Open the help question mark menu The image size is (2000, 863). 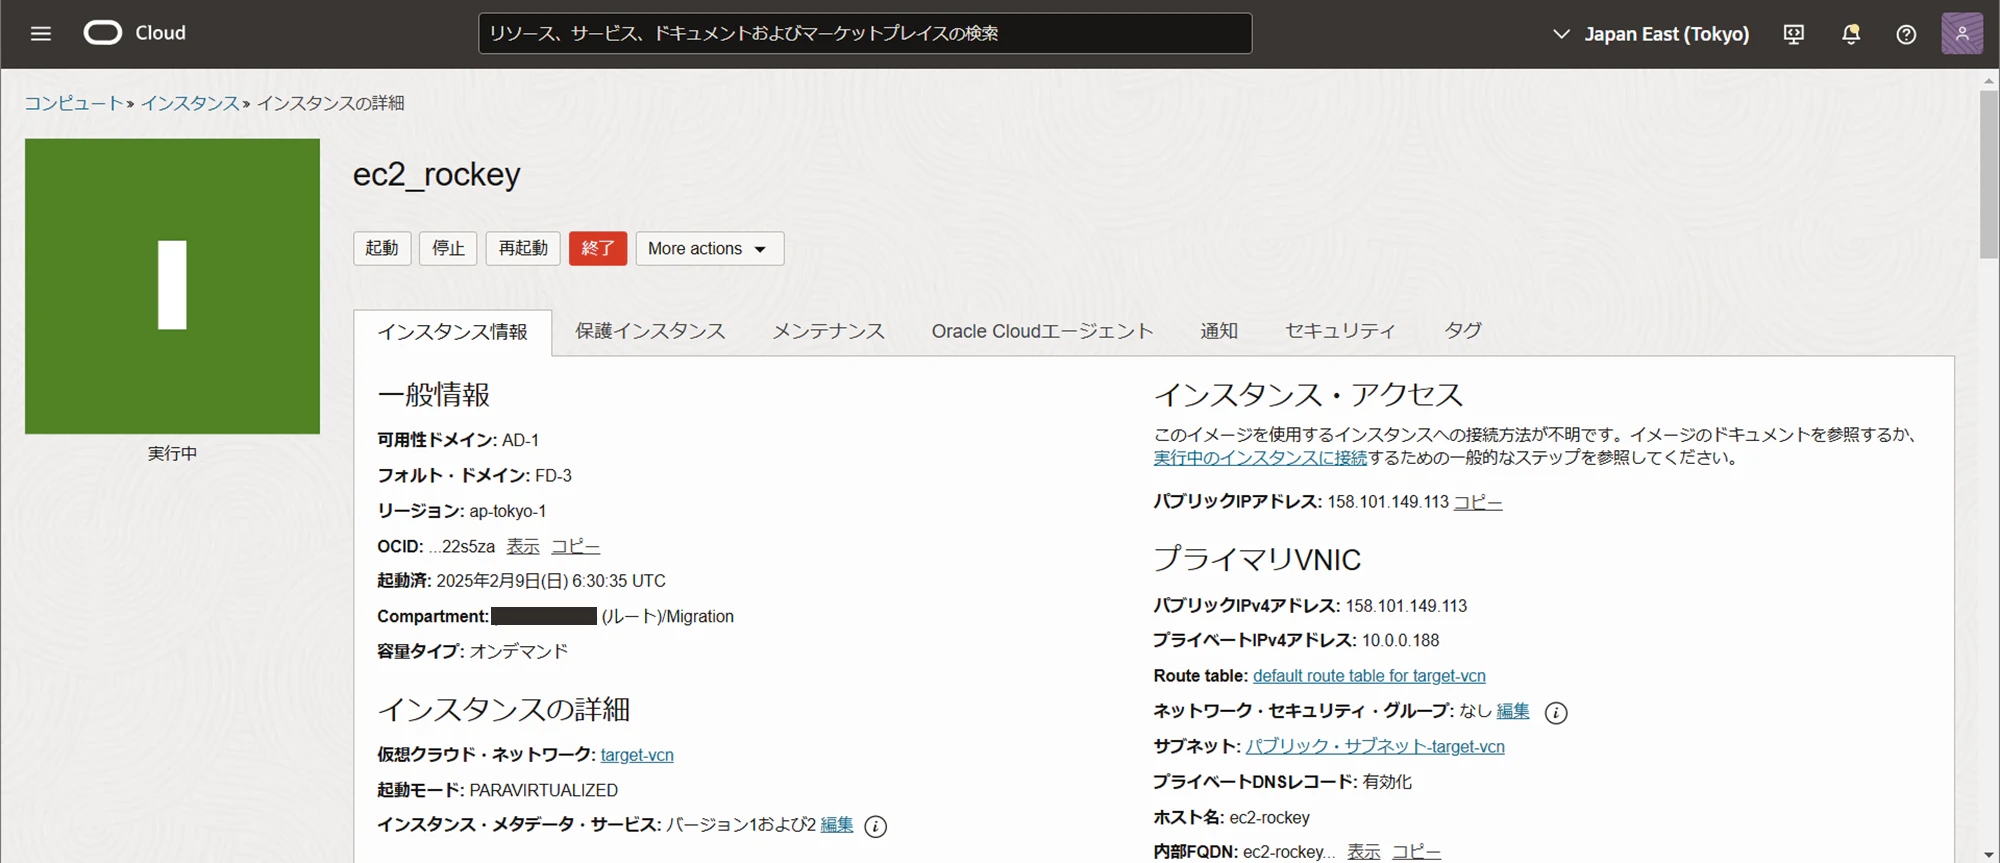(x=1906, y=34)
